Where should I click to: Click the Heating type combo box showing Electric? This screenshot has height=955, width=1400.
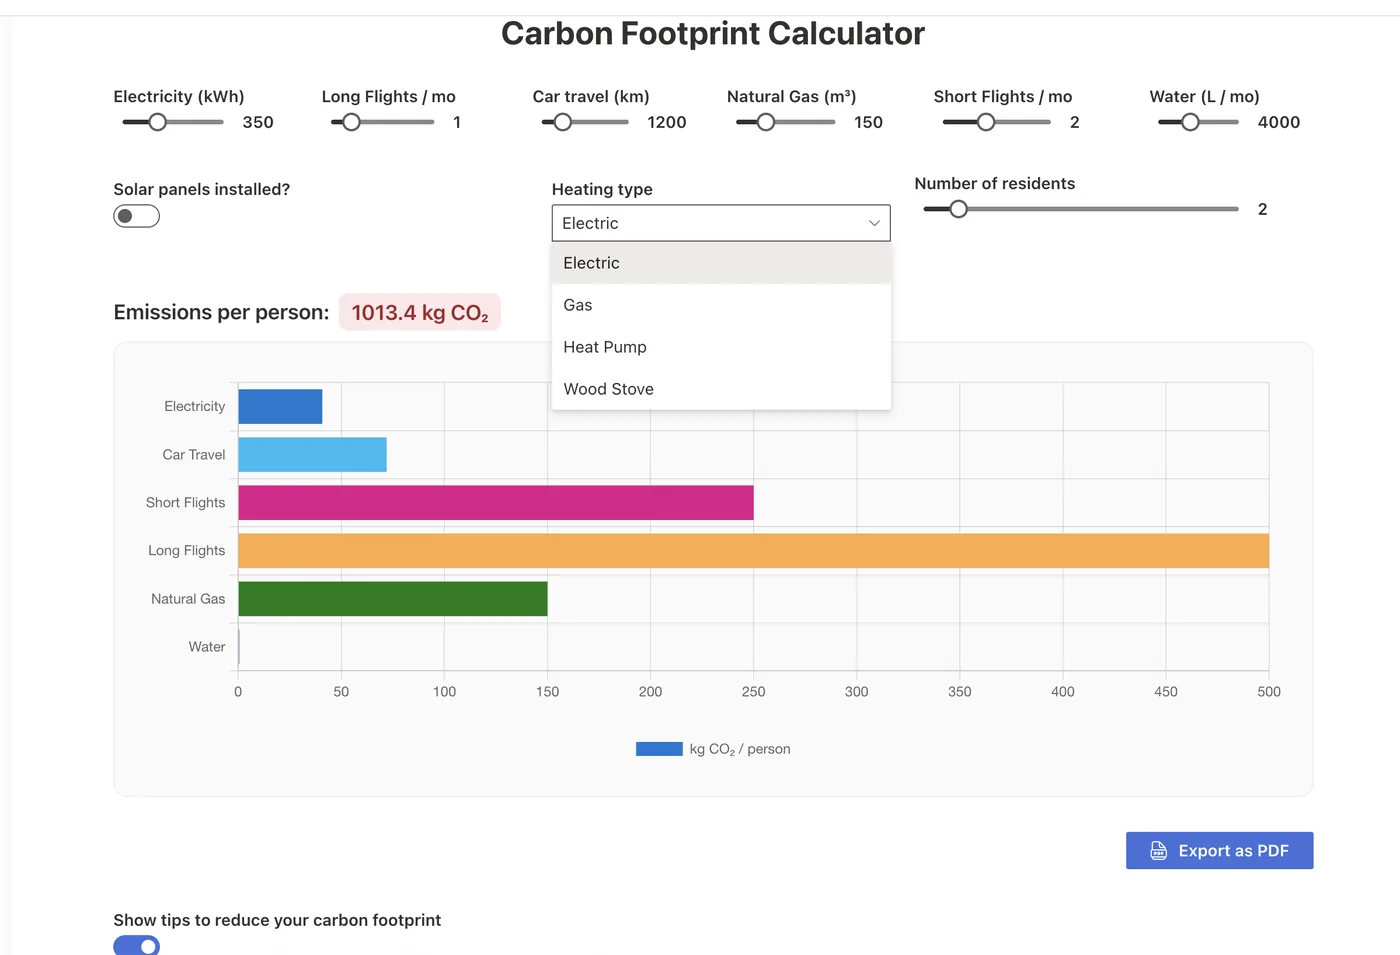pos(721,223)
